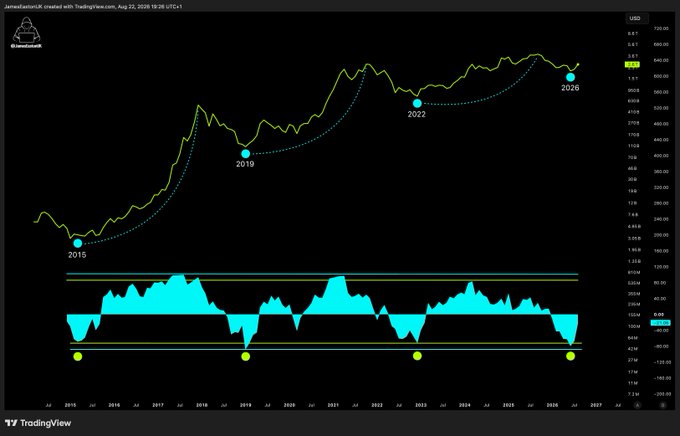
Task: Click the '2026' annotation text label
Action: (x=570, y=88)
